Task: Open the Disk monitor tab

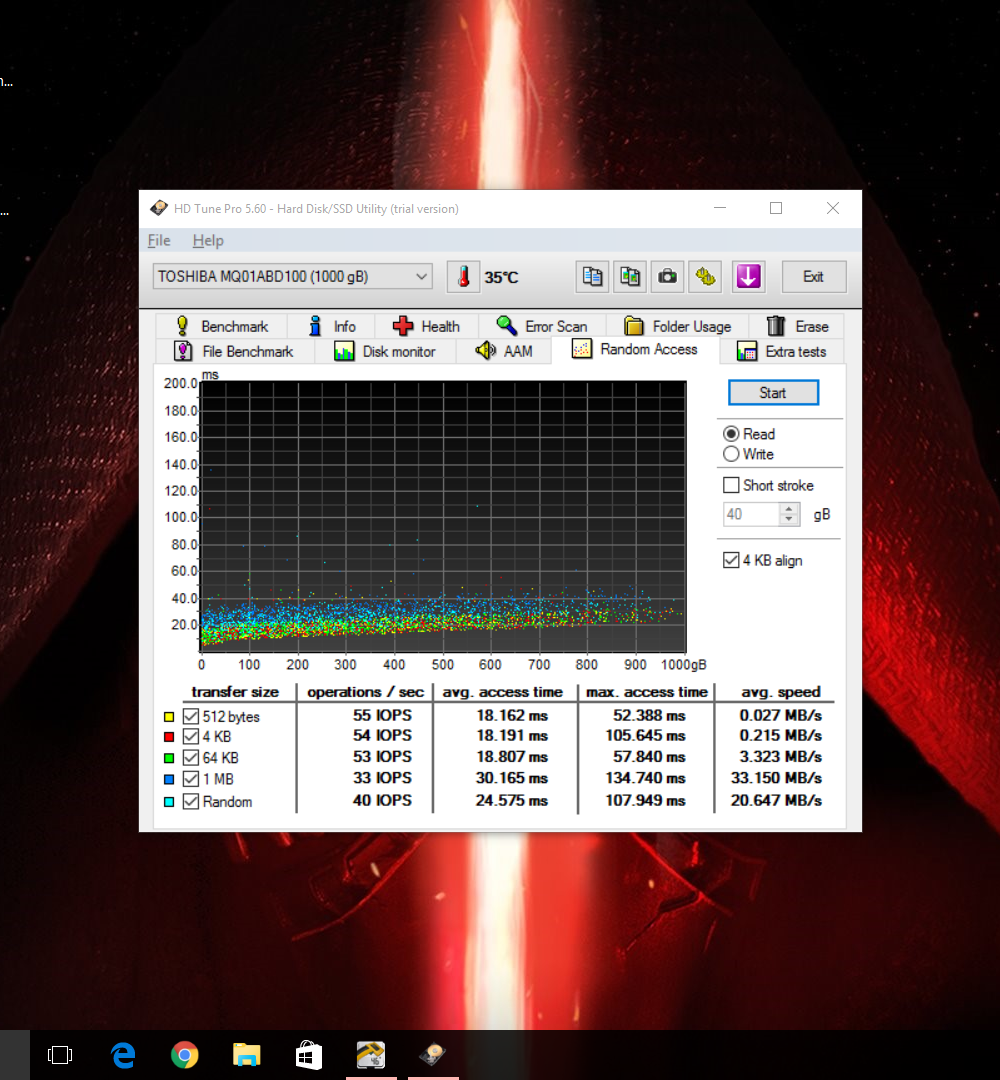Action: click(385, 351)
